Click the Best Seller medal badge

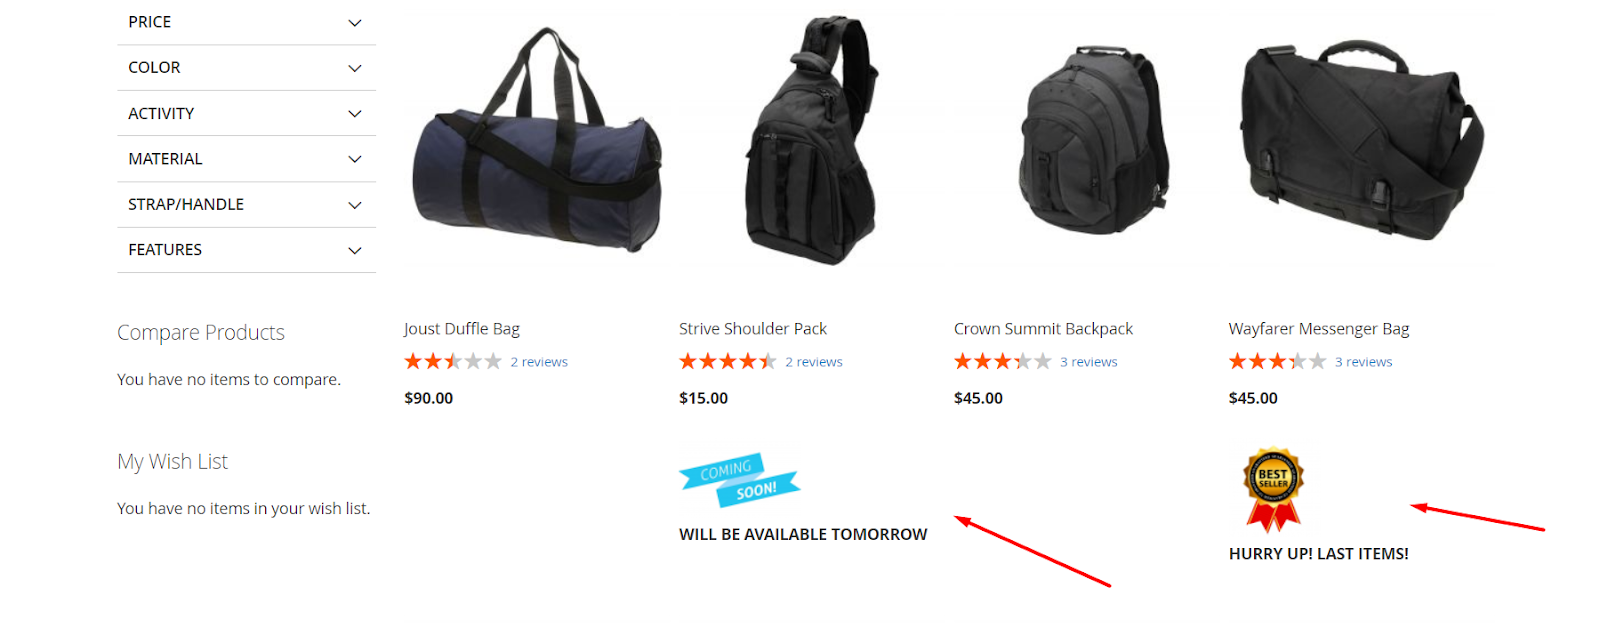[x=1273, y=489]
